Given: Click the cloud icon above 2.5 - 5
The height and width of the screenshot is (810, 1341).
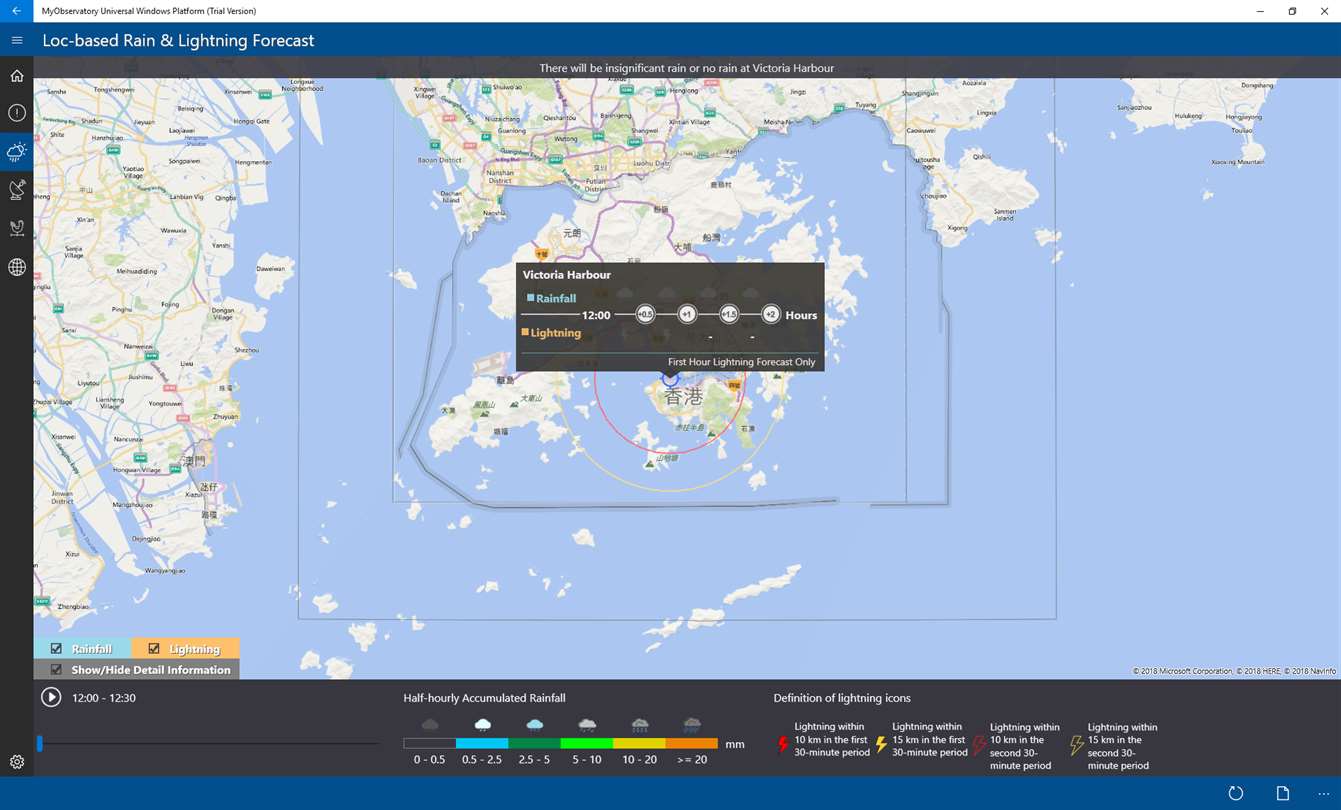Looking at the screenshot, I should pos(535,724).
